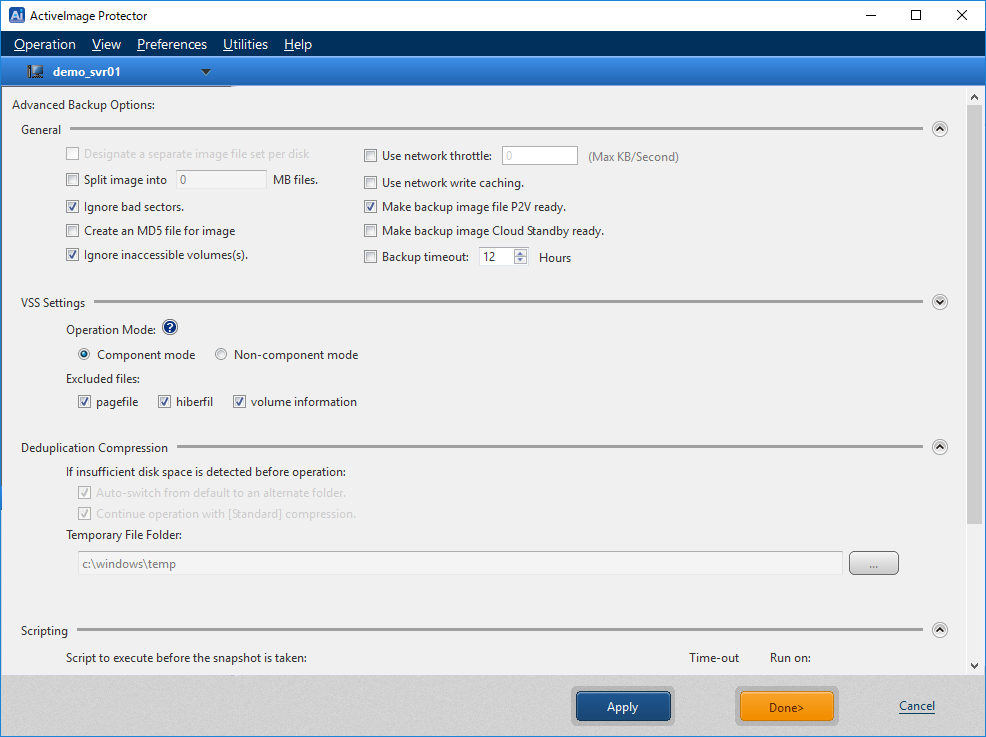Enable Create an MD5 file for image
This screenshot has width=986, height=737.
click(x=72, y=231)
